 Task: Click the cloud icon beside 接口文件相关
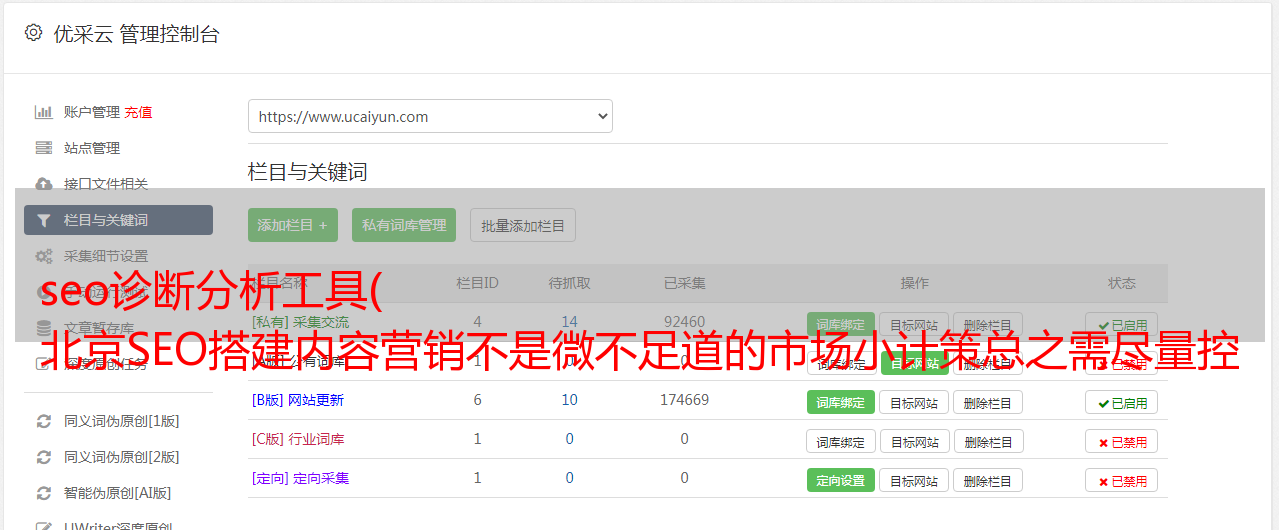coord(43,184)
